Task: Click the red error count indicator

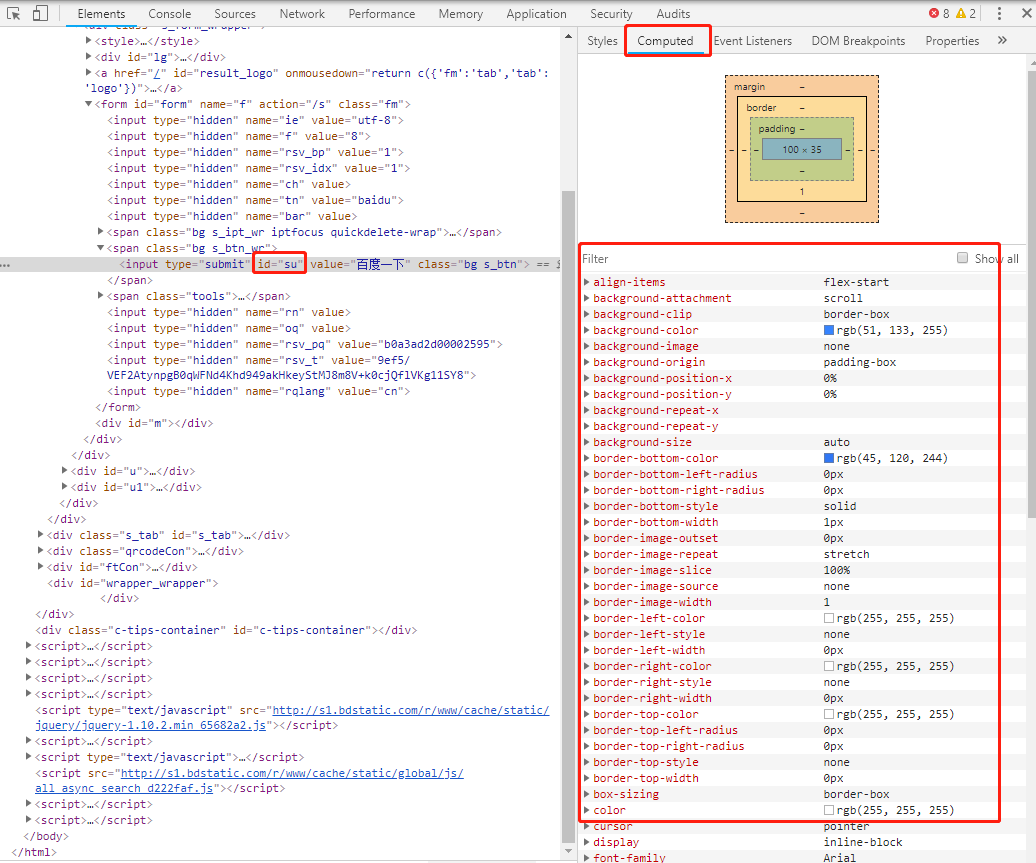Action: click(939, 13)
